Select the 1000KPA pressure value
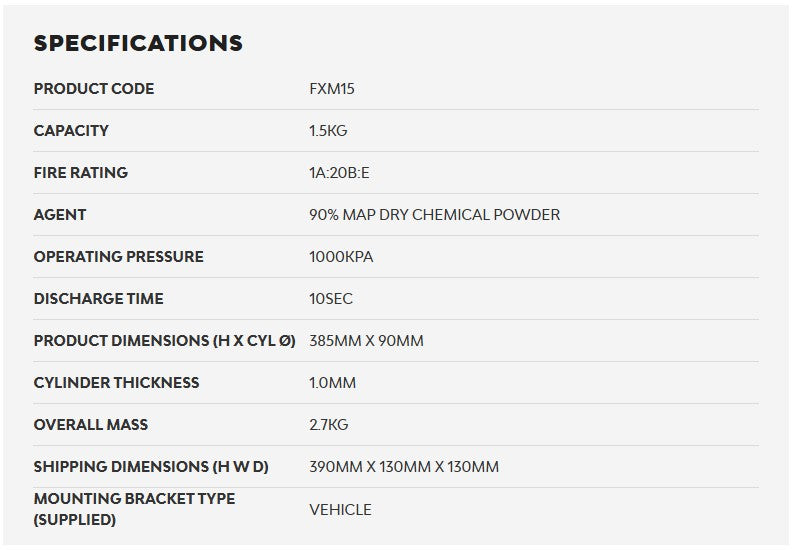 tap(341, 257)
